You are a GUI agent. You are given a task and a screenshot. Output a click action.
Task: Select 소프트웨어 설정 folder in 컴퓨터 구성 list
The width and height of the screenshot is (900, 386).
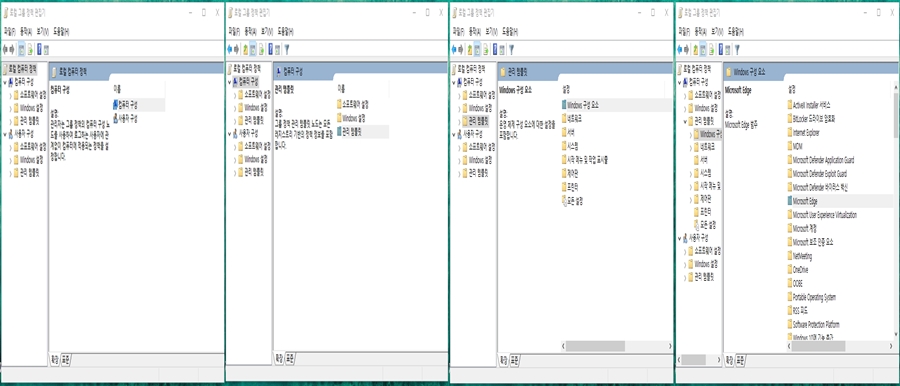pos(352,104)
